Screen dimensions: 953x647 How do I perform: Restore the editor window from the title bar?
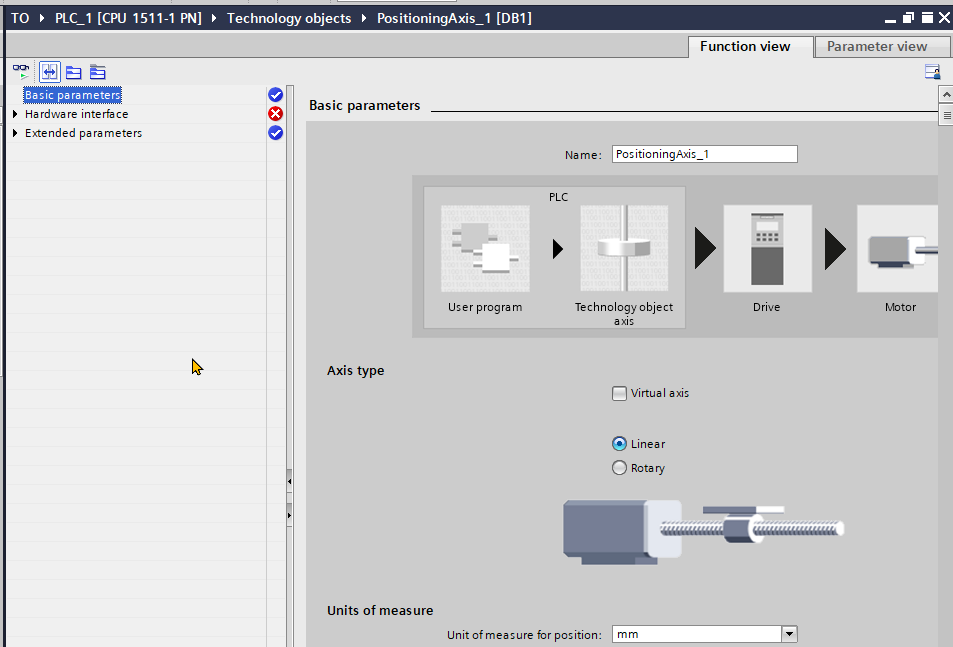[x=908, y=18]
